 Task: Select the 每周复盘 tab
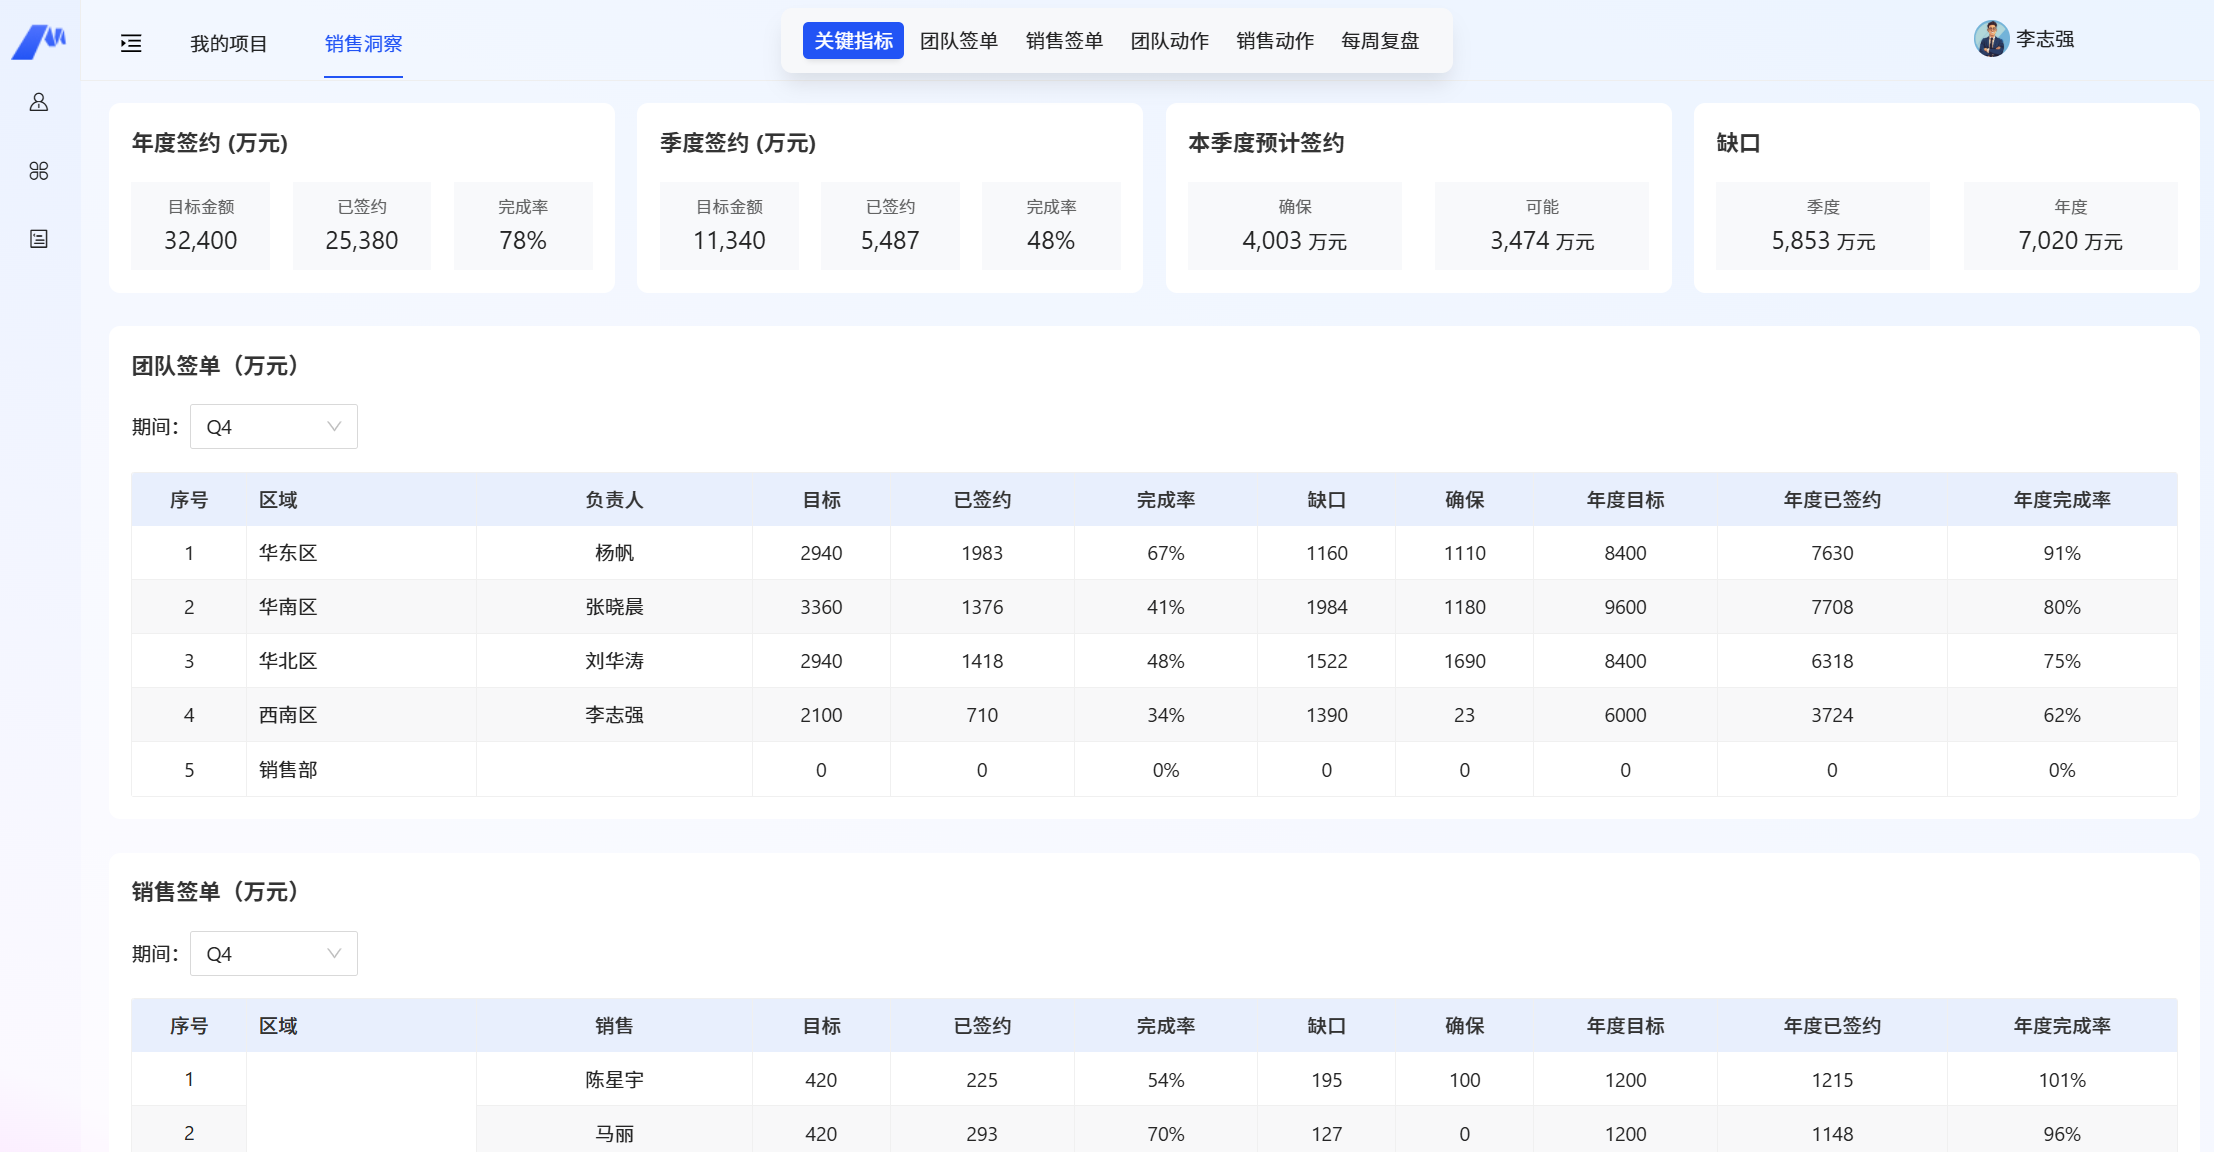(x=1380, y=41)
